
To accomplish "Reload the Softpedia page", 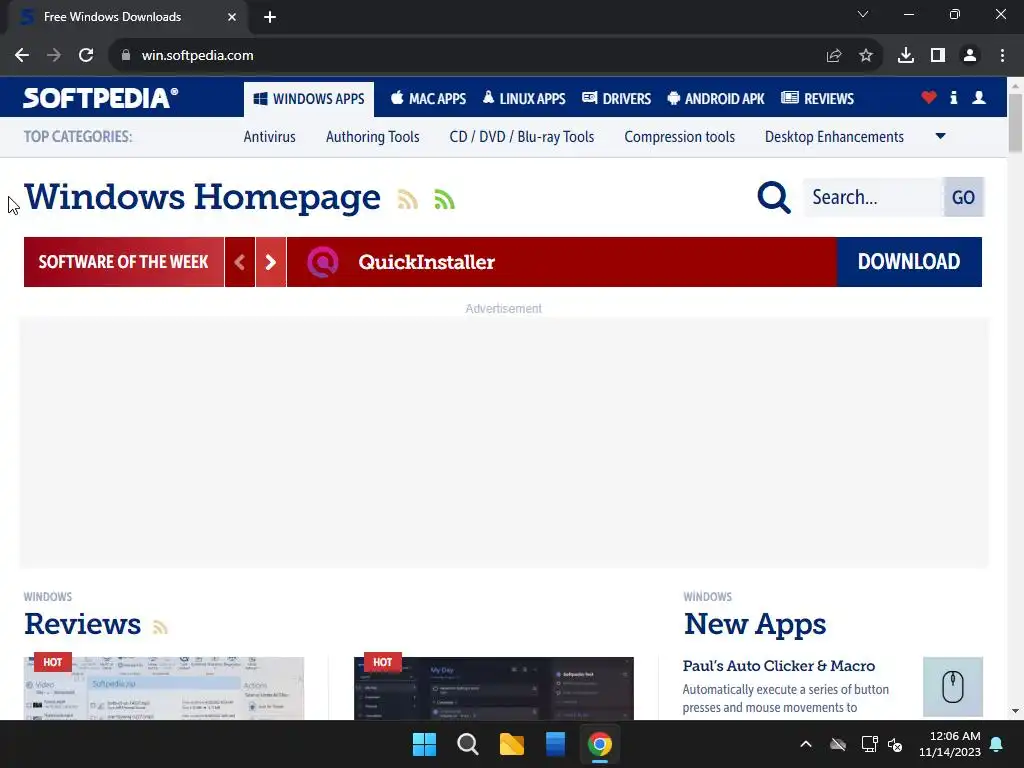I will (x=86, y=56).
